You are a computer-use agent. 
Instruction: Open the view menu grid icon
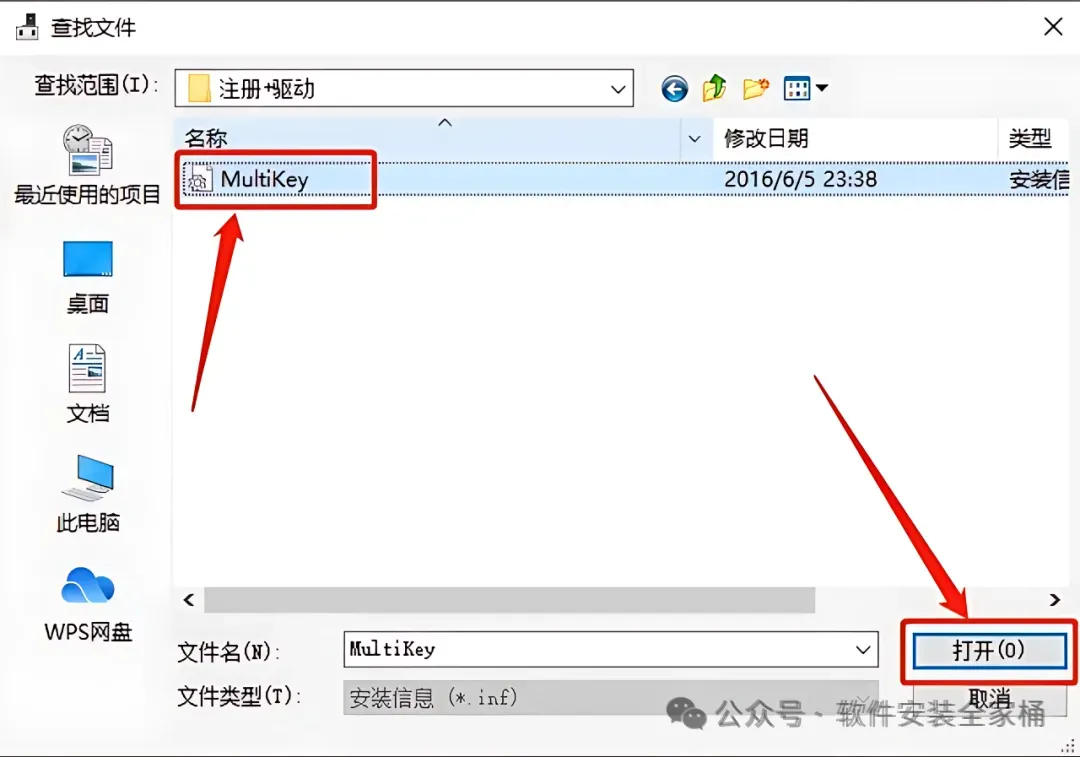pos(797,89)
